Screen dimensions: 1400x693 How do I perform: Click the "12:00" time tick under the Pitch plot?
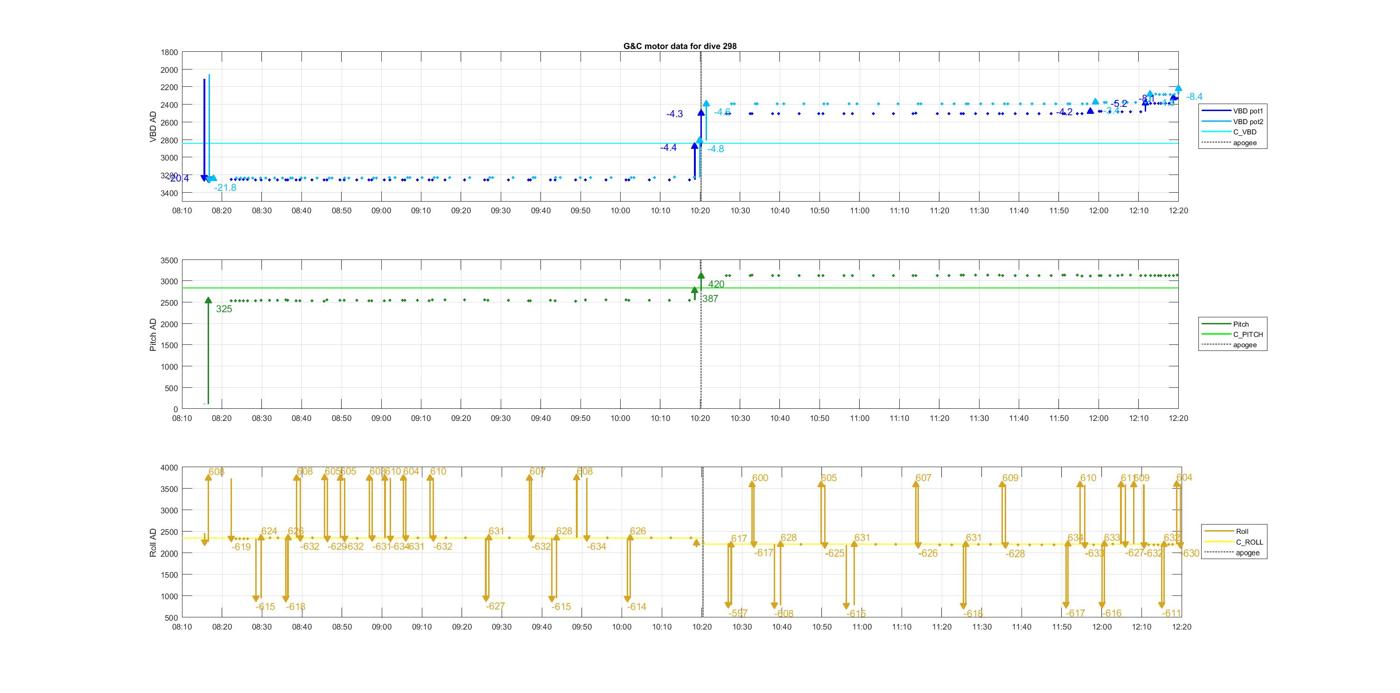pos(1099,419)
